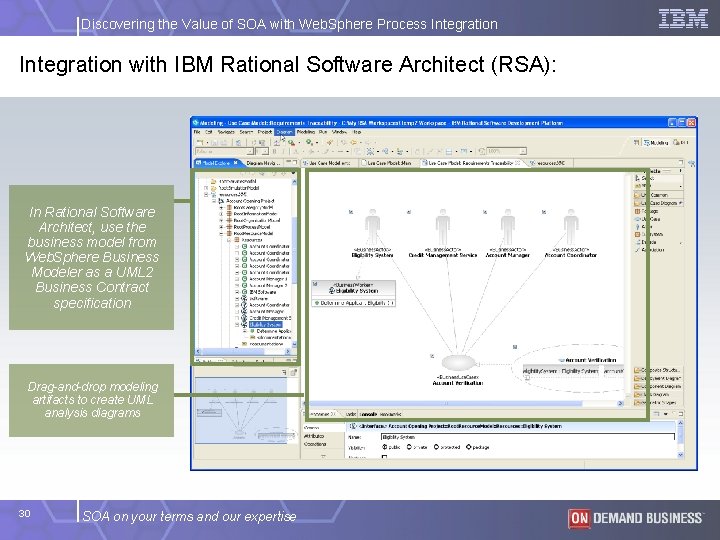
Task: Select the Account Verification use case ellipse
Action: (458, 363)
